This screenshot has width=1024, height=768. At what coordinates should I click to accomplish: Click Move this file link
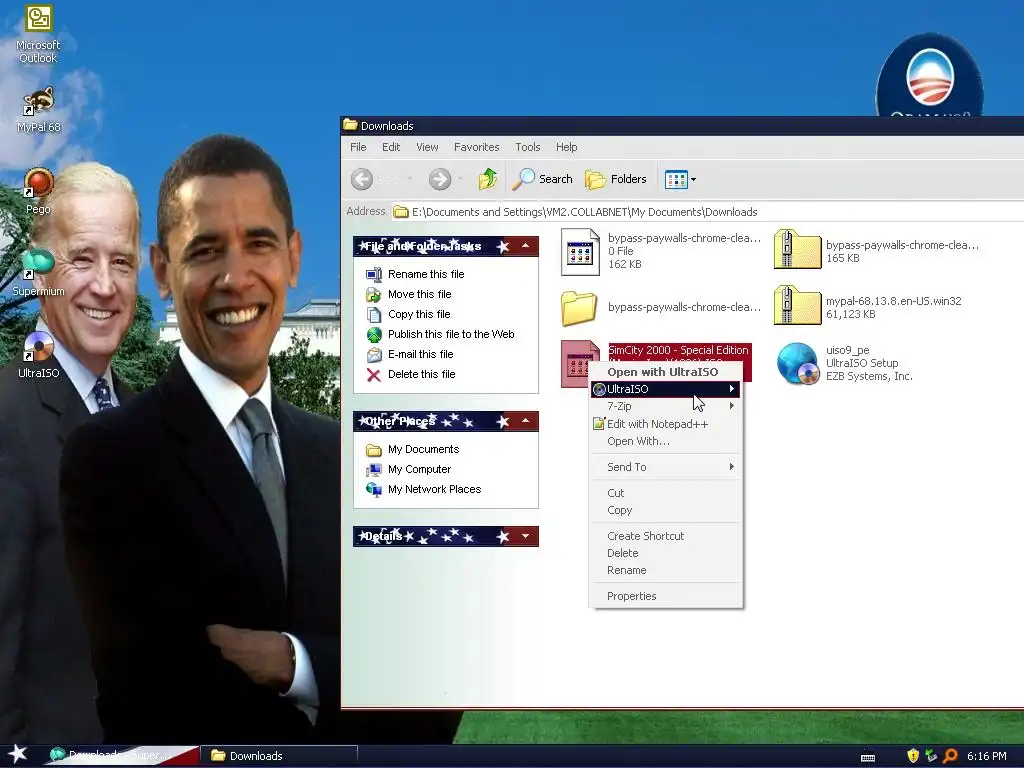point(419,294)
